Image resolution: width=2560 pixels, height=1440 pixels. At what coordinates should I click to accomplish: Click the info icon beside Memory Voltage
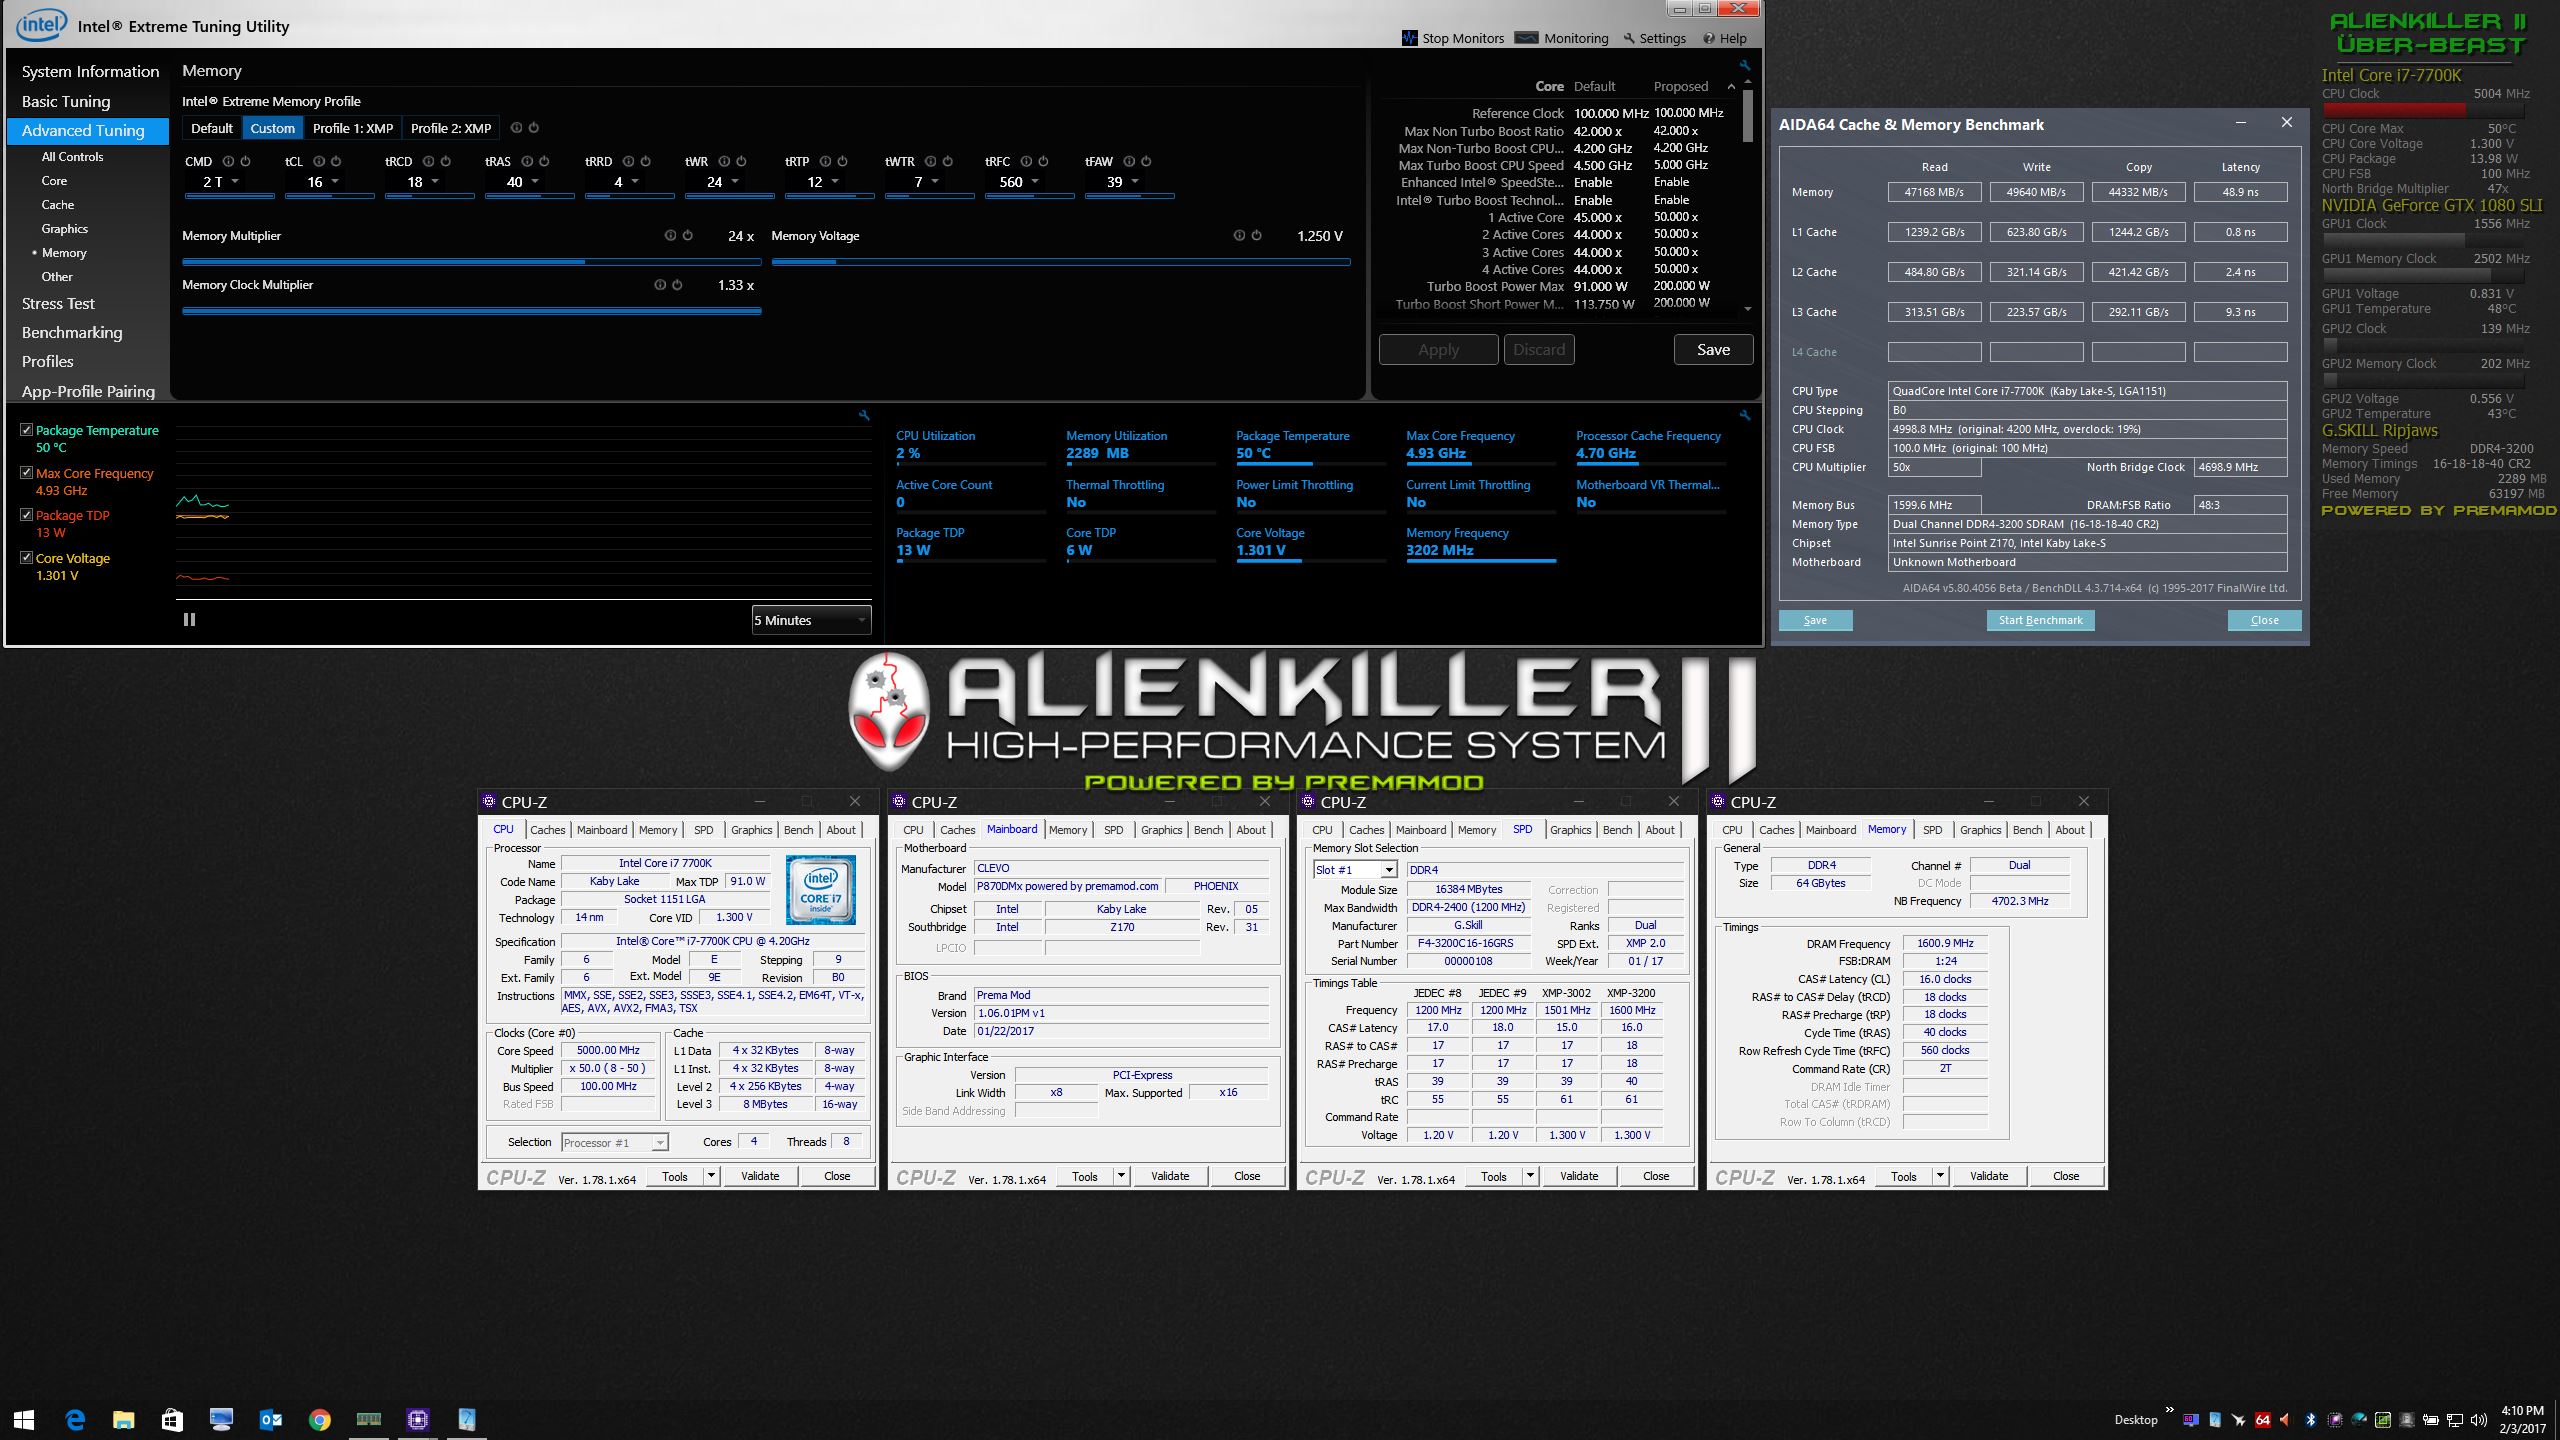[1239, 236]
